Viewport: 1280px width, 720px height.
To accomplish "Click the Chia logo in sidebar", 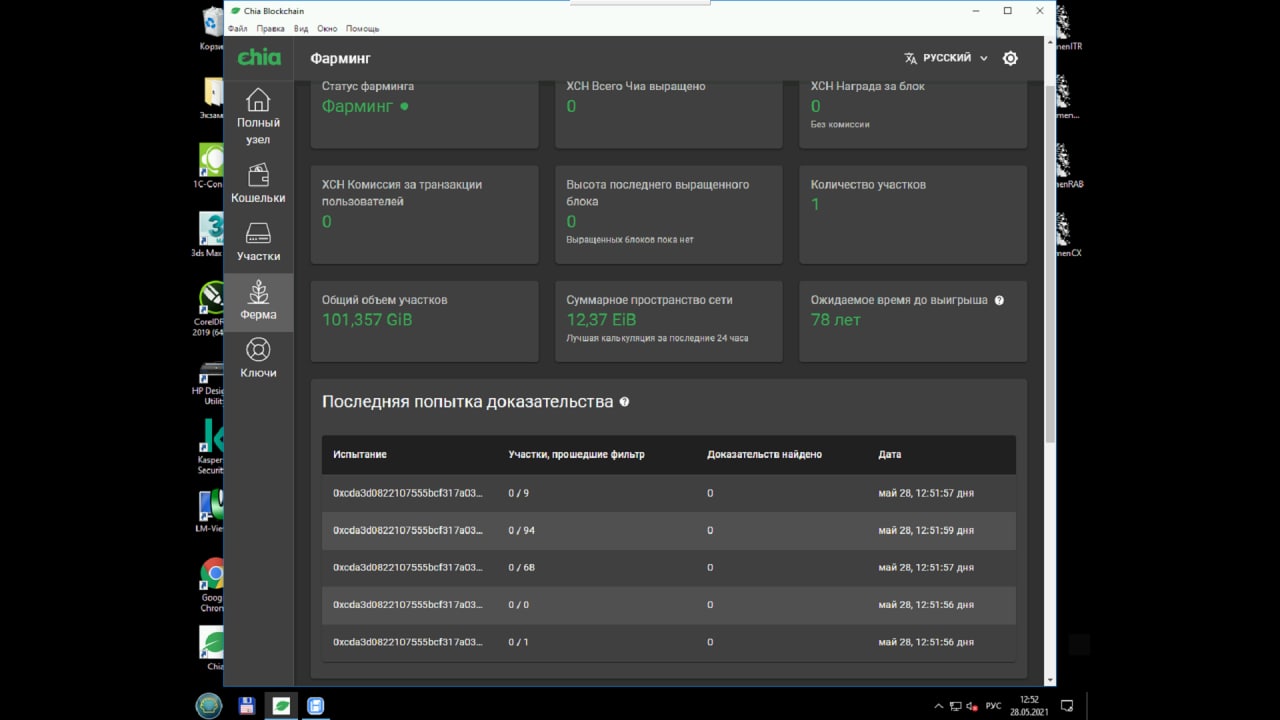I will click(x=259, y=58).
